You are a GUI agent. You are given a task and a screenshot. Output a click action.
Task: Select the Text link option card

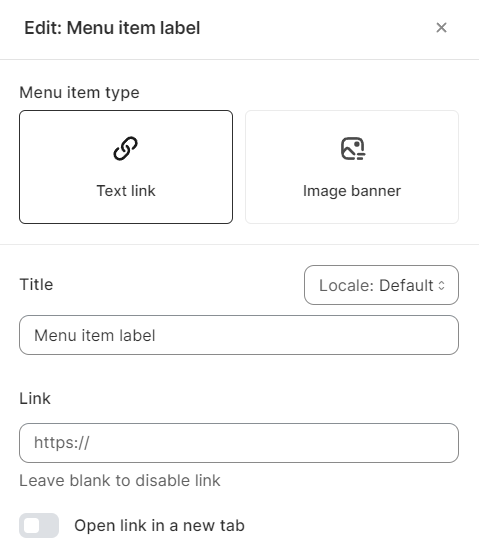126,167
